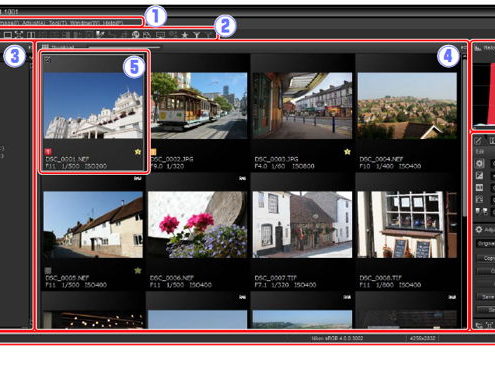
Task: Click exposure info F7.1 1/320 ISO400
Action: [x=285, y=285]
